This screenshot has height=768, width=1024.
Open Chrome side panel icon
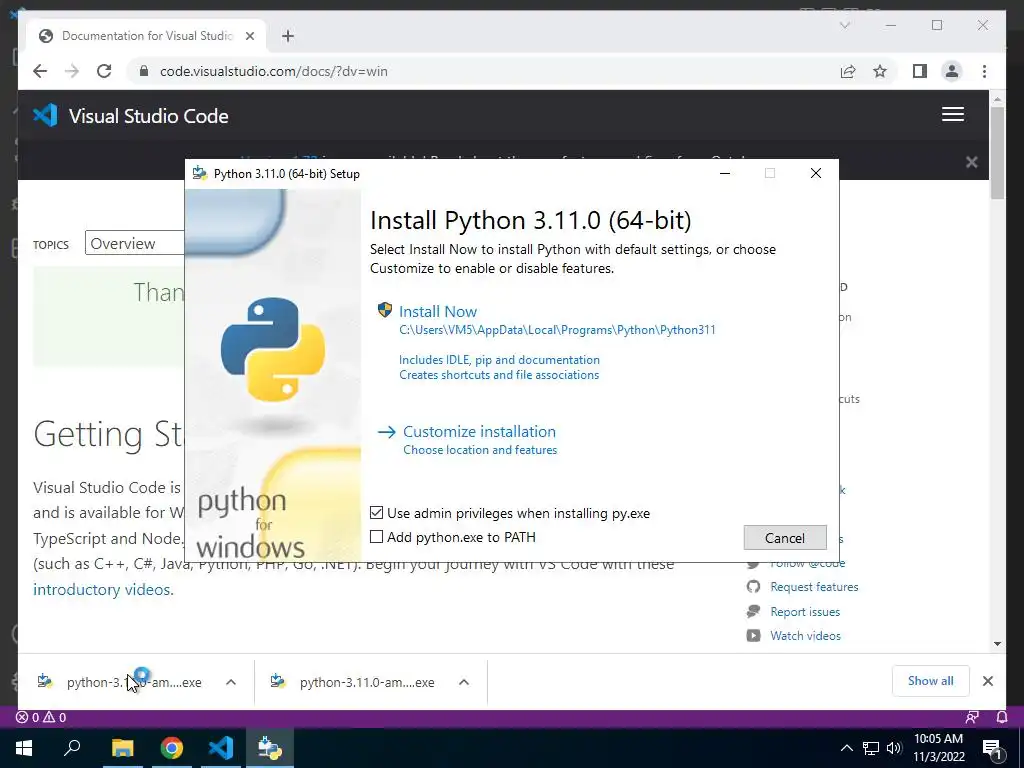(x=920, y=71)
